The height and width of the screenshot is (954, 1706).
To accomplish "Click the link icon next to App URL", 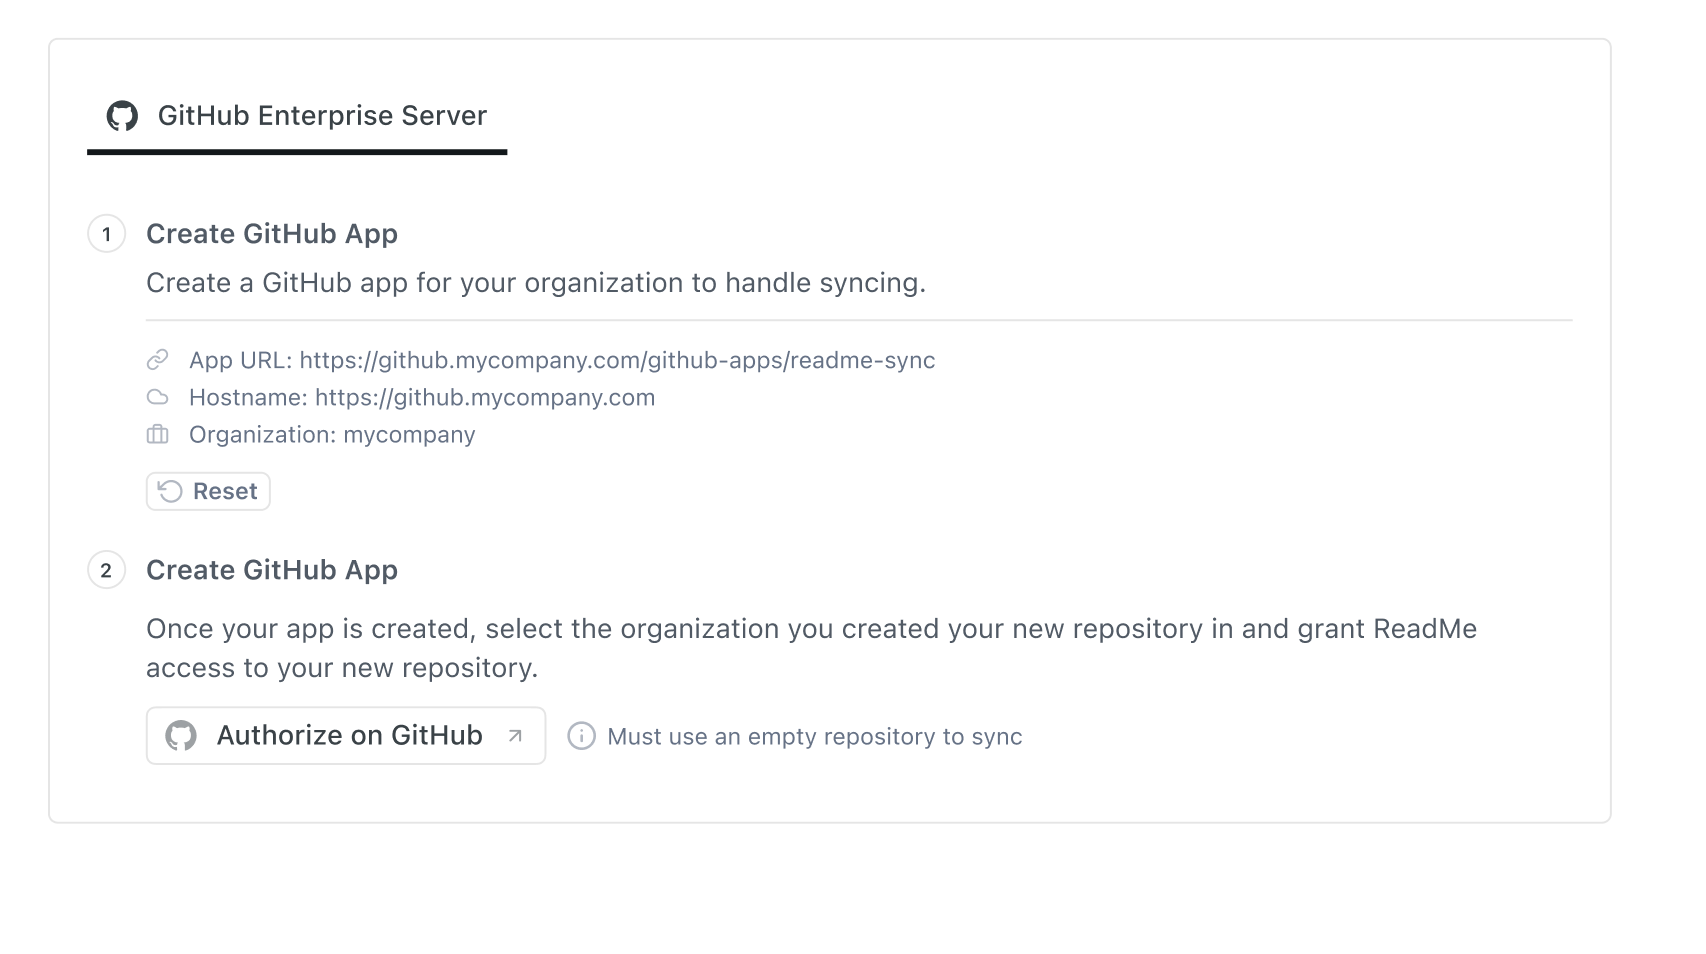I will coord(158,360).
